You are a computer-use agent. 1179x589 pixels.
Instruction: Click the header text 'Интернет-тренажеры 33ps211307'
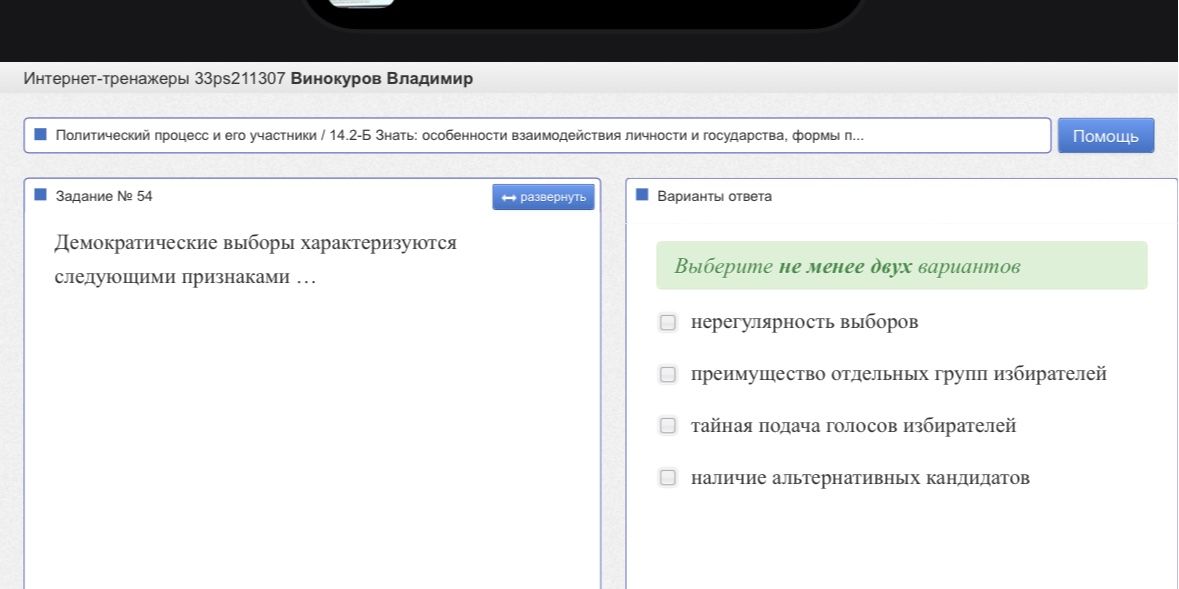coord(154,78)
